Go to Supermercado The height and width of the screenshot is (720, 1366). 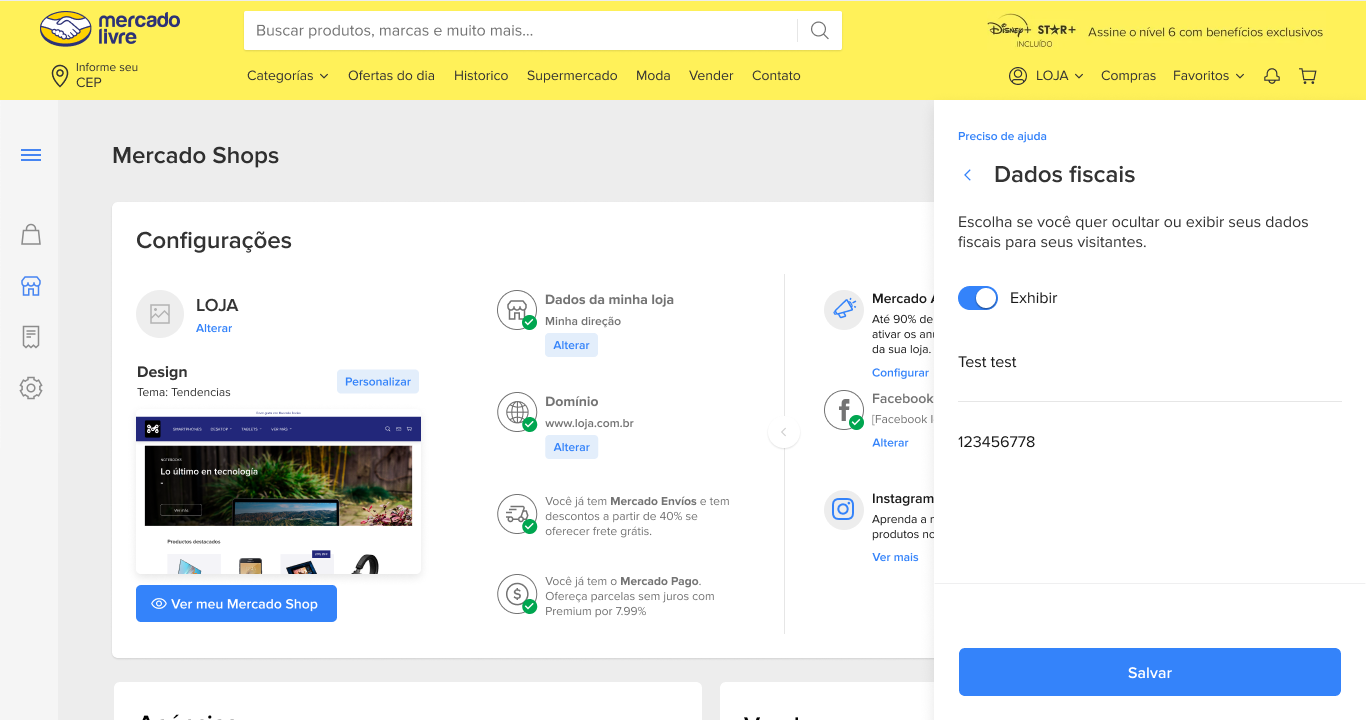(572, 76)
